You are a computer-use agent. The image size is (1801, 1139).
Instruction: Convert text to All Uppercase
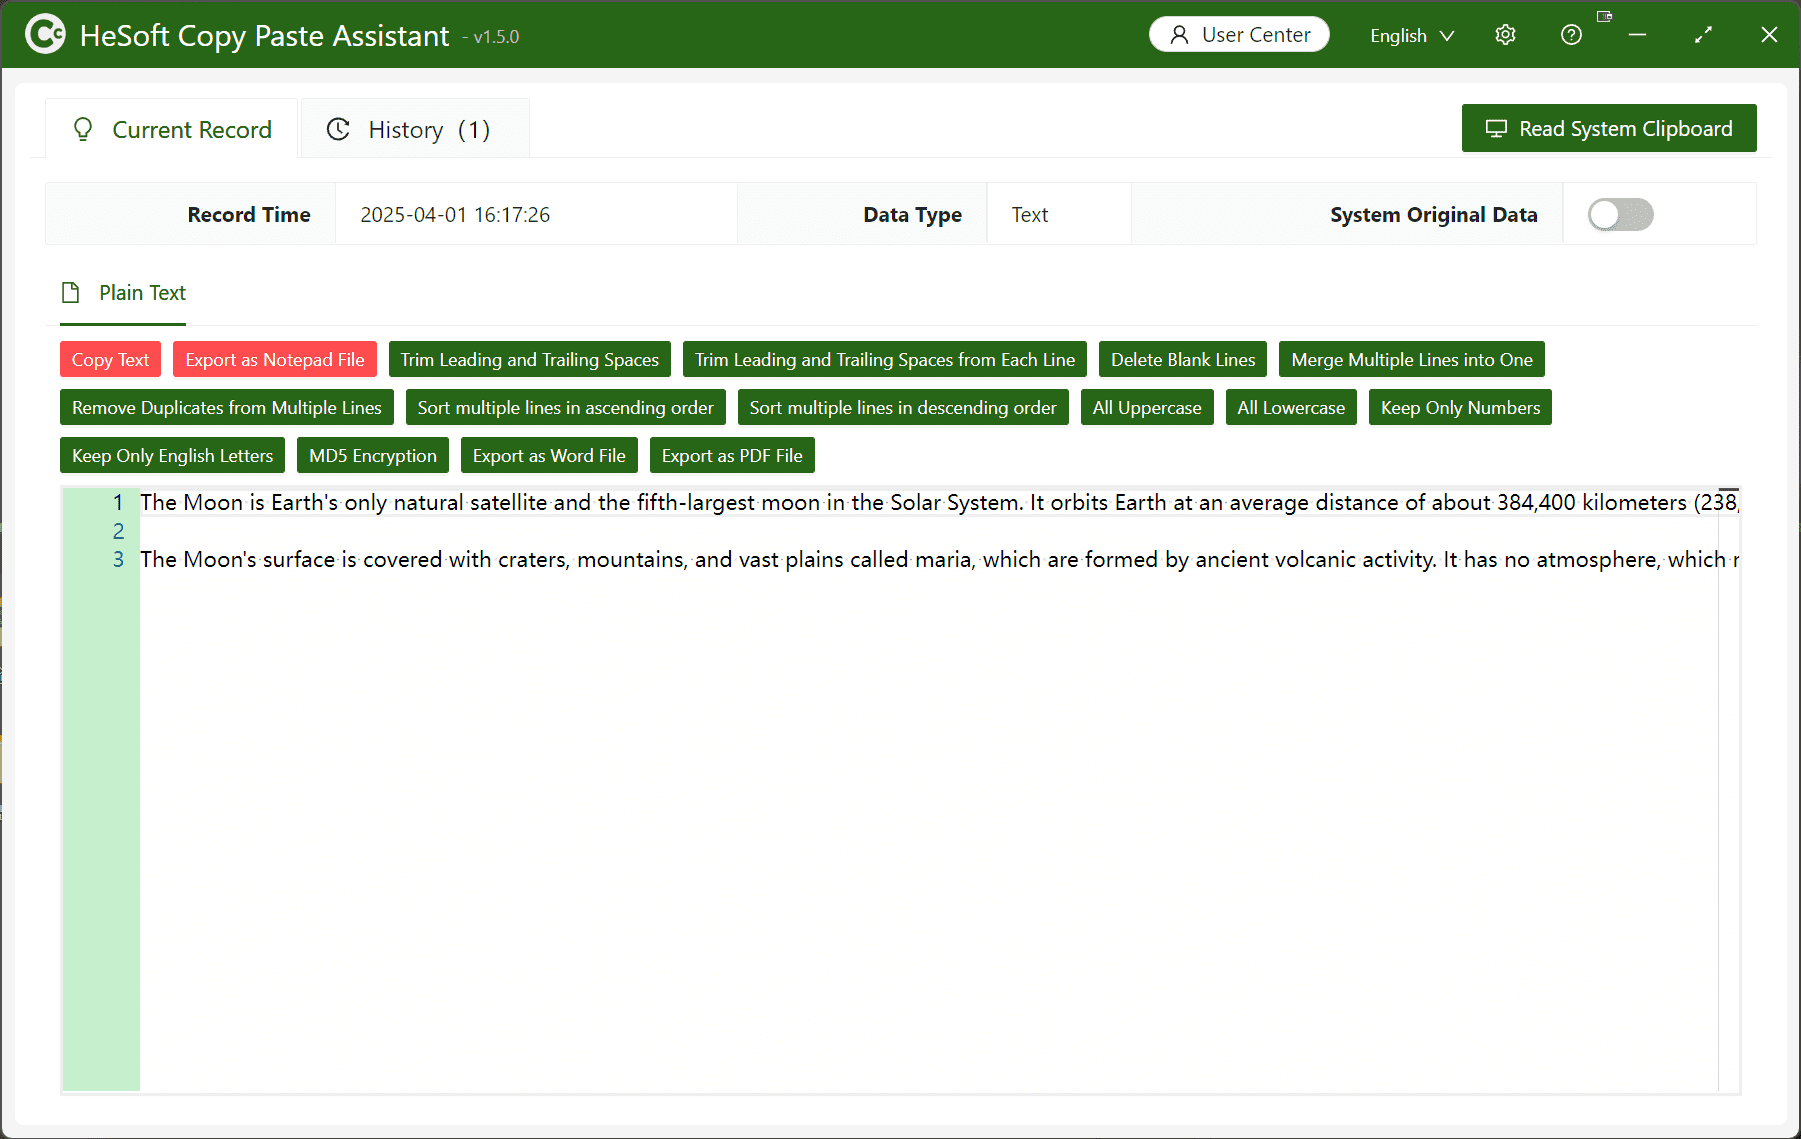tap(1146, 407)
